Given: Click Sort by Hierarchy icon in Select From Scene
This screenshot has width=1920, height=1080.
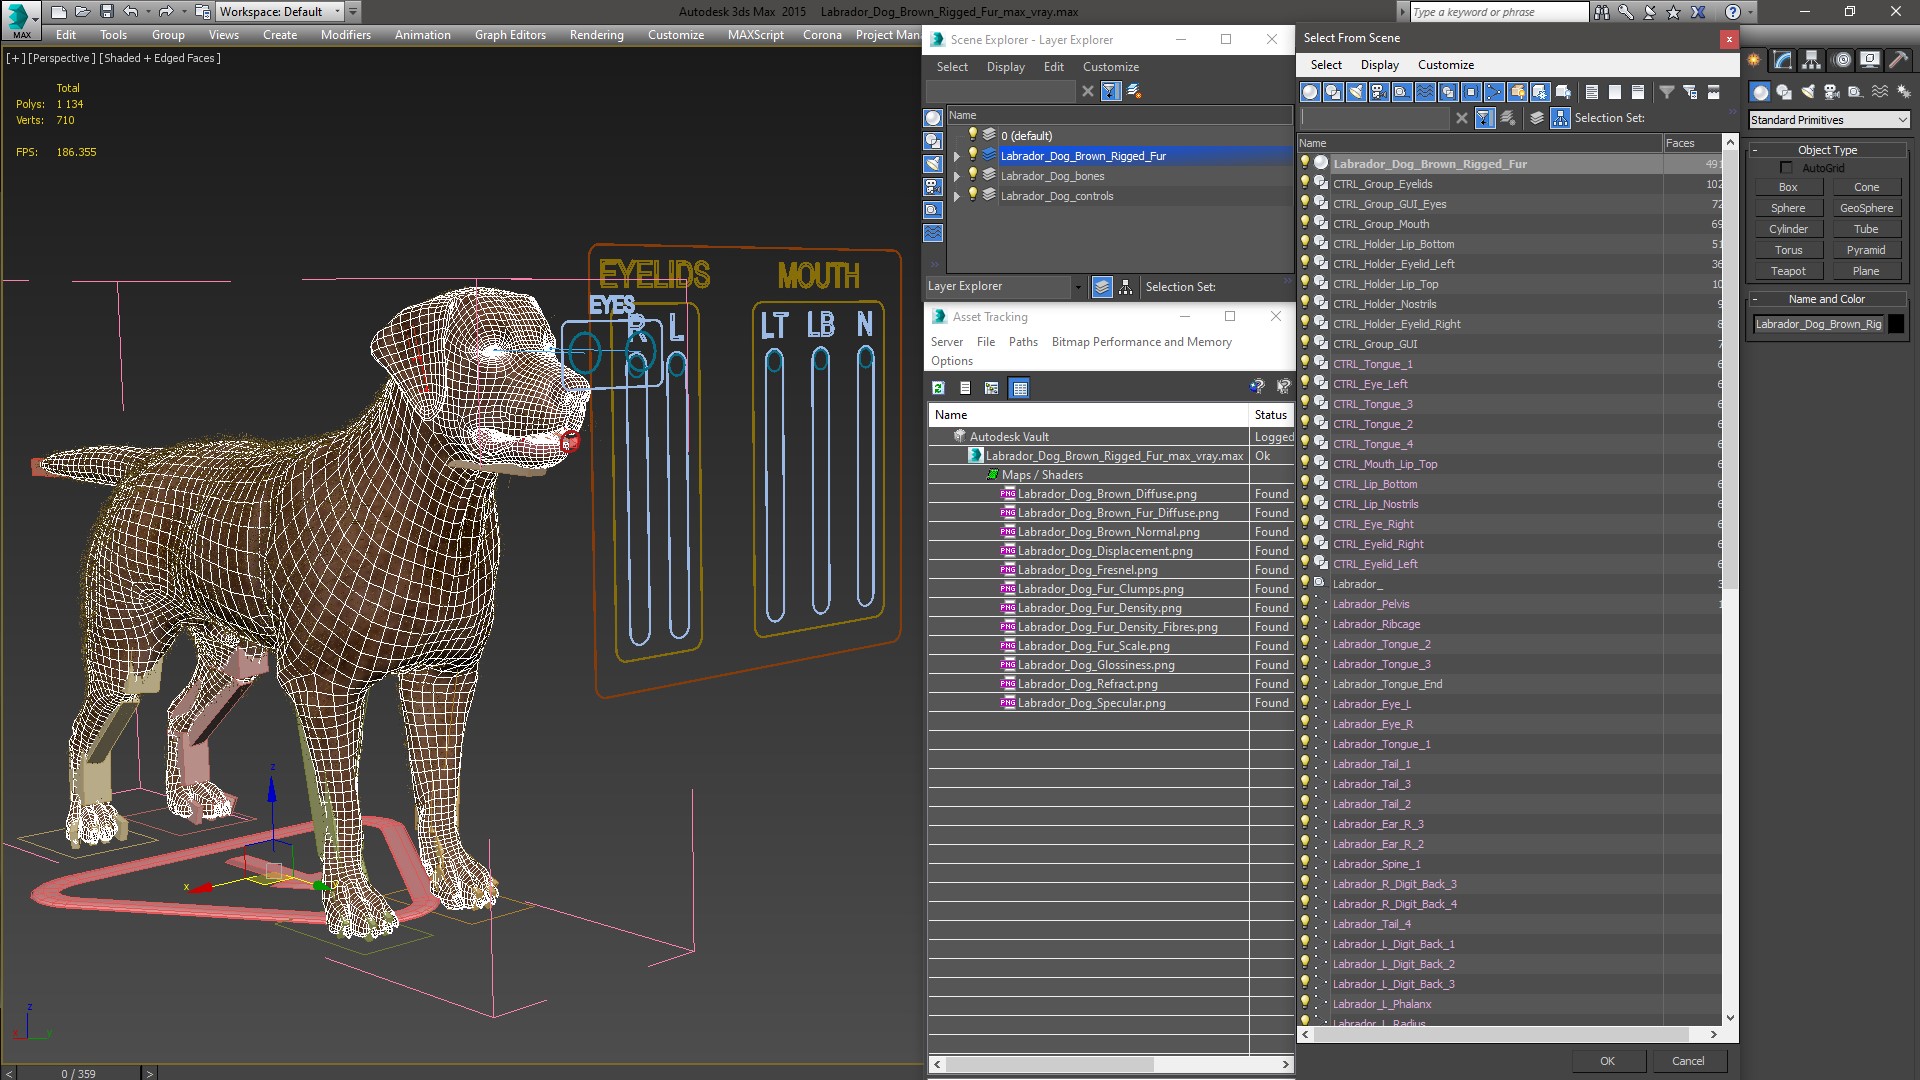Looking at the screenshot, I should coord(1561,118).
